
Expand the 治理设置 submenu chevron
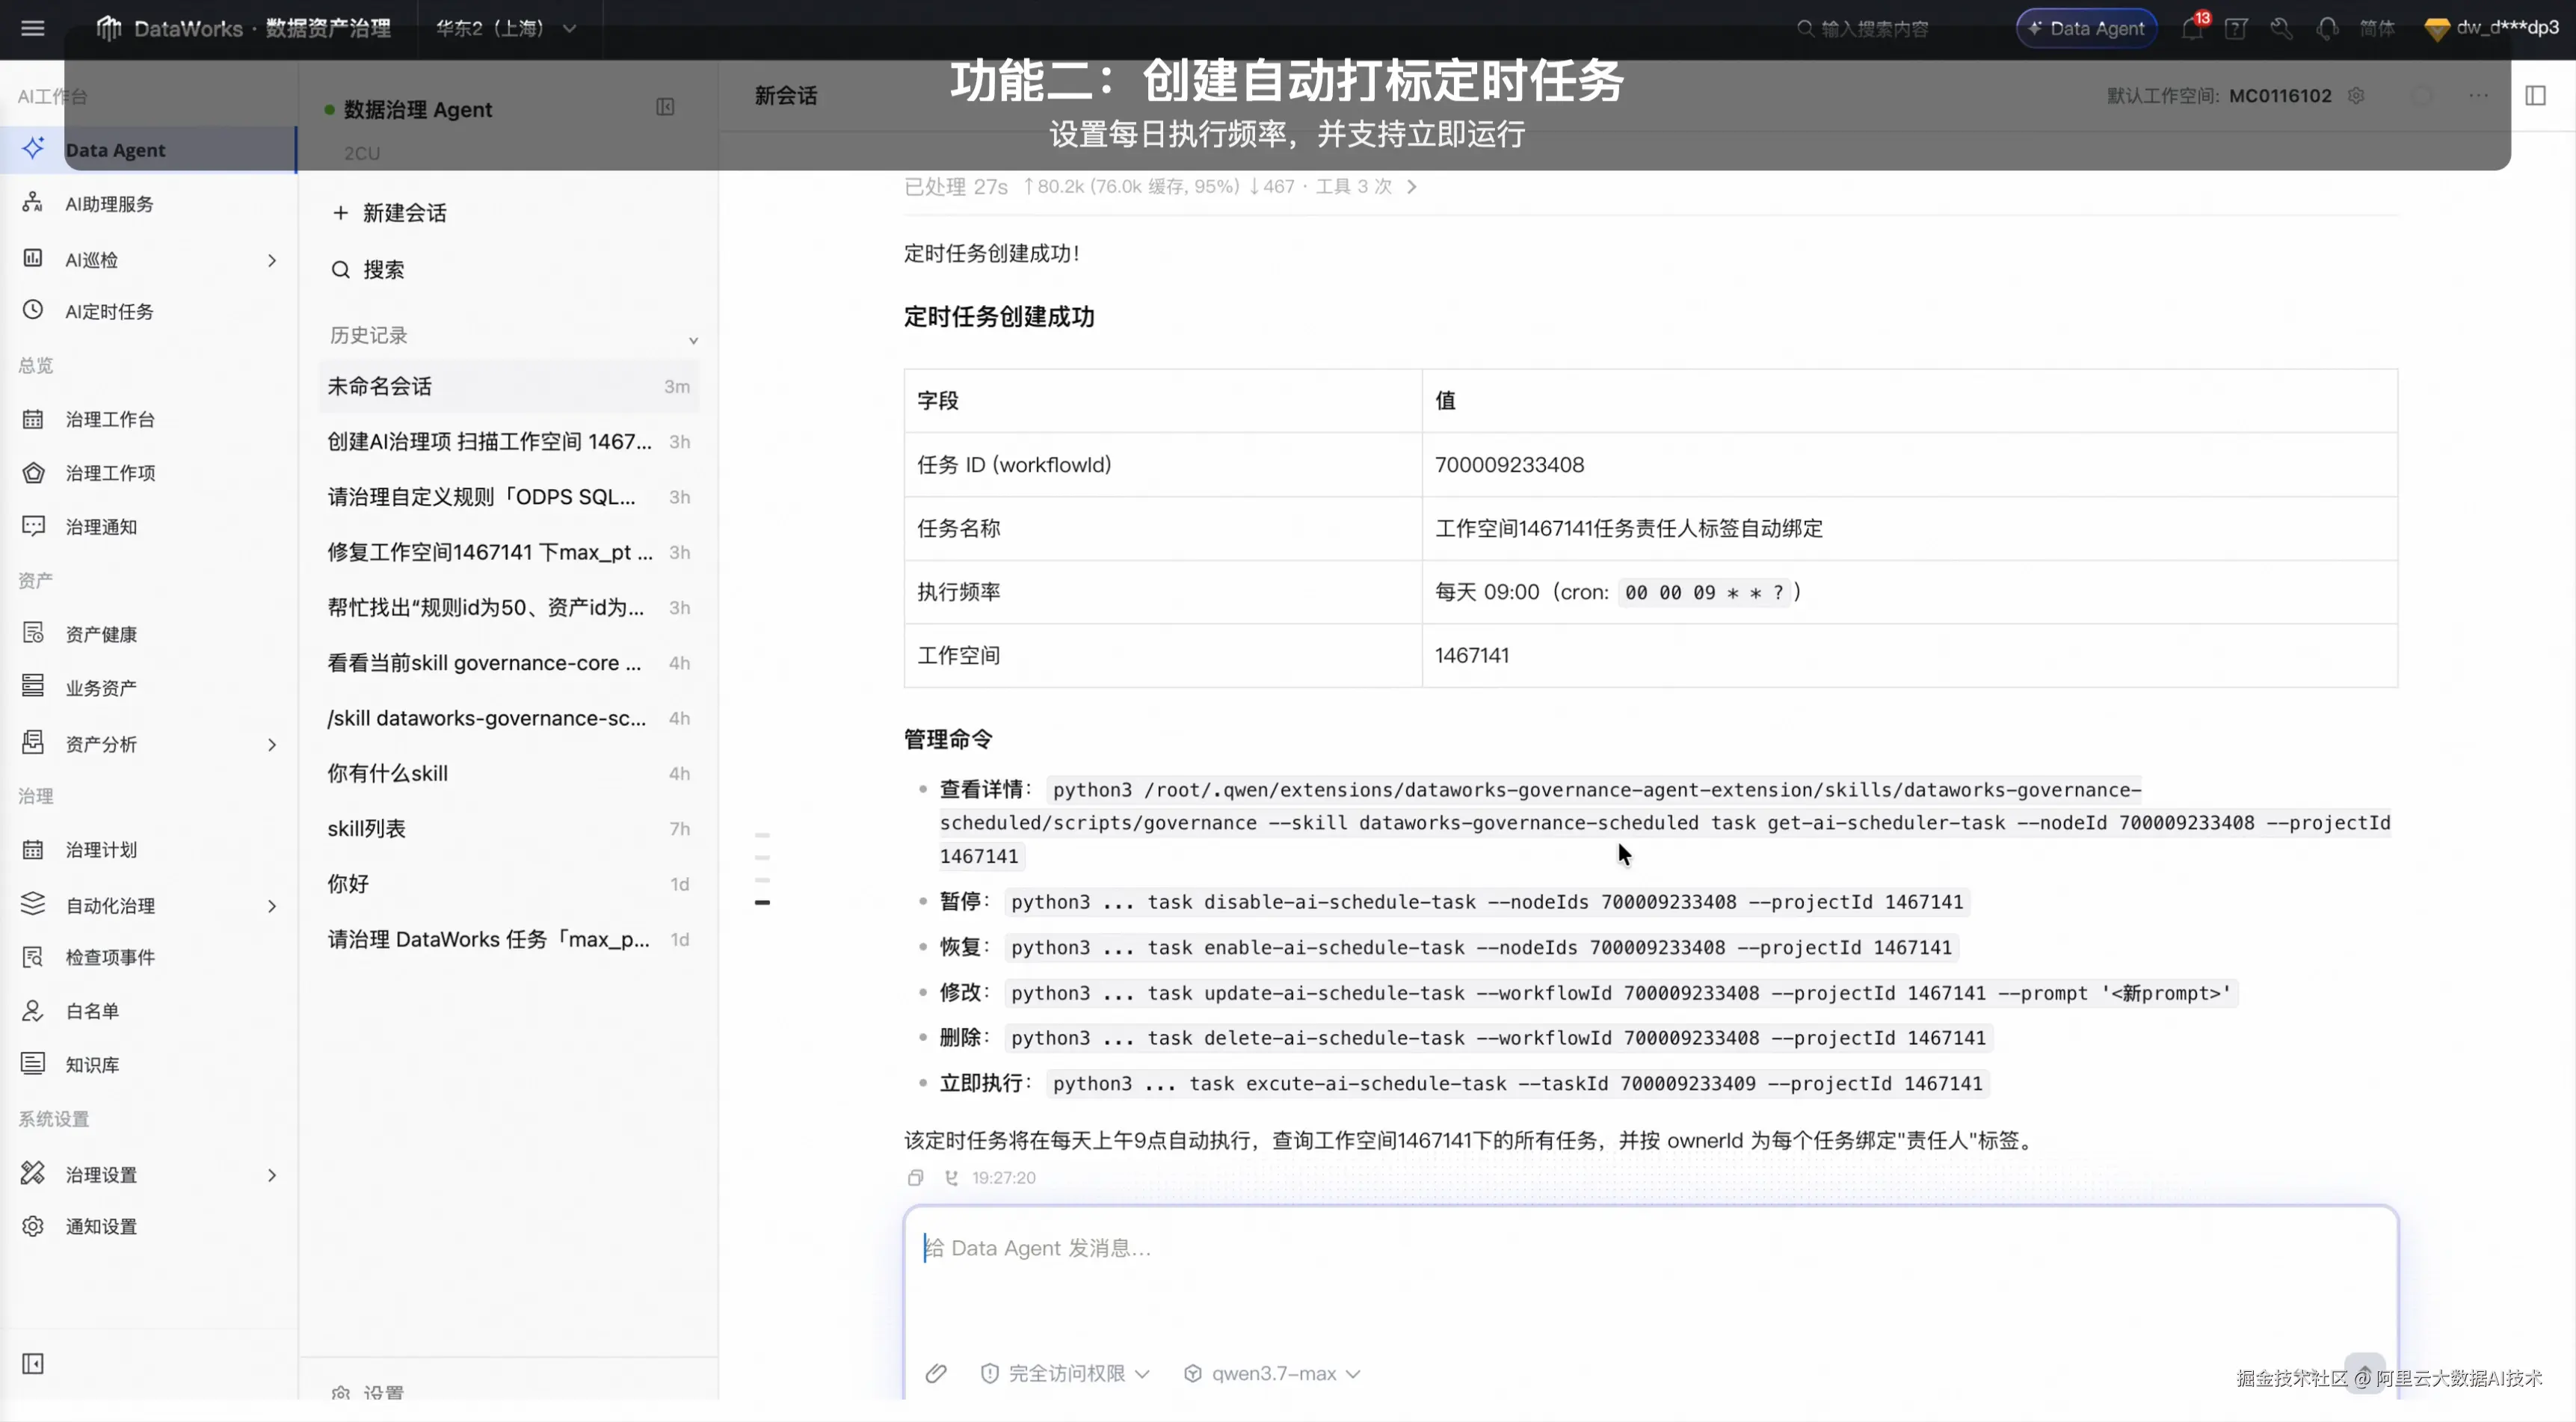272,1175
